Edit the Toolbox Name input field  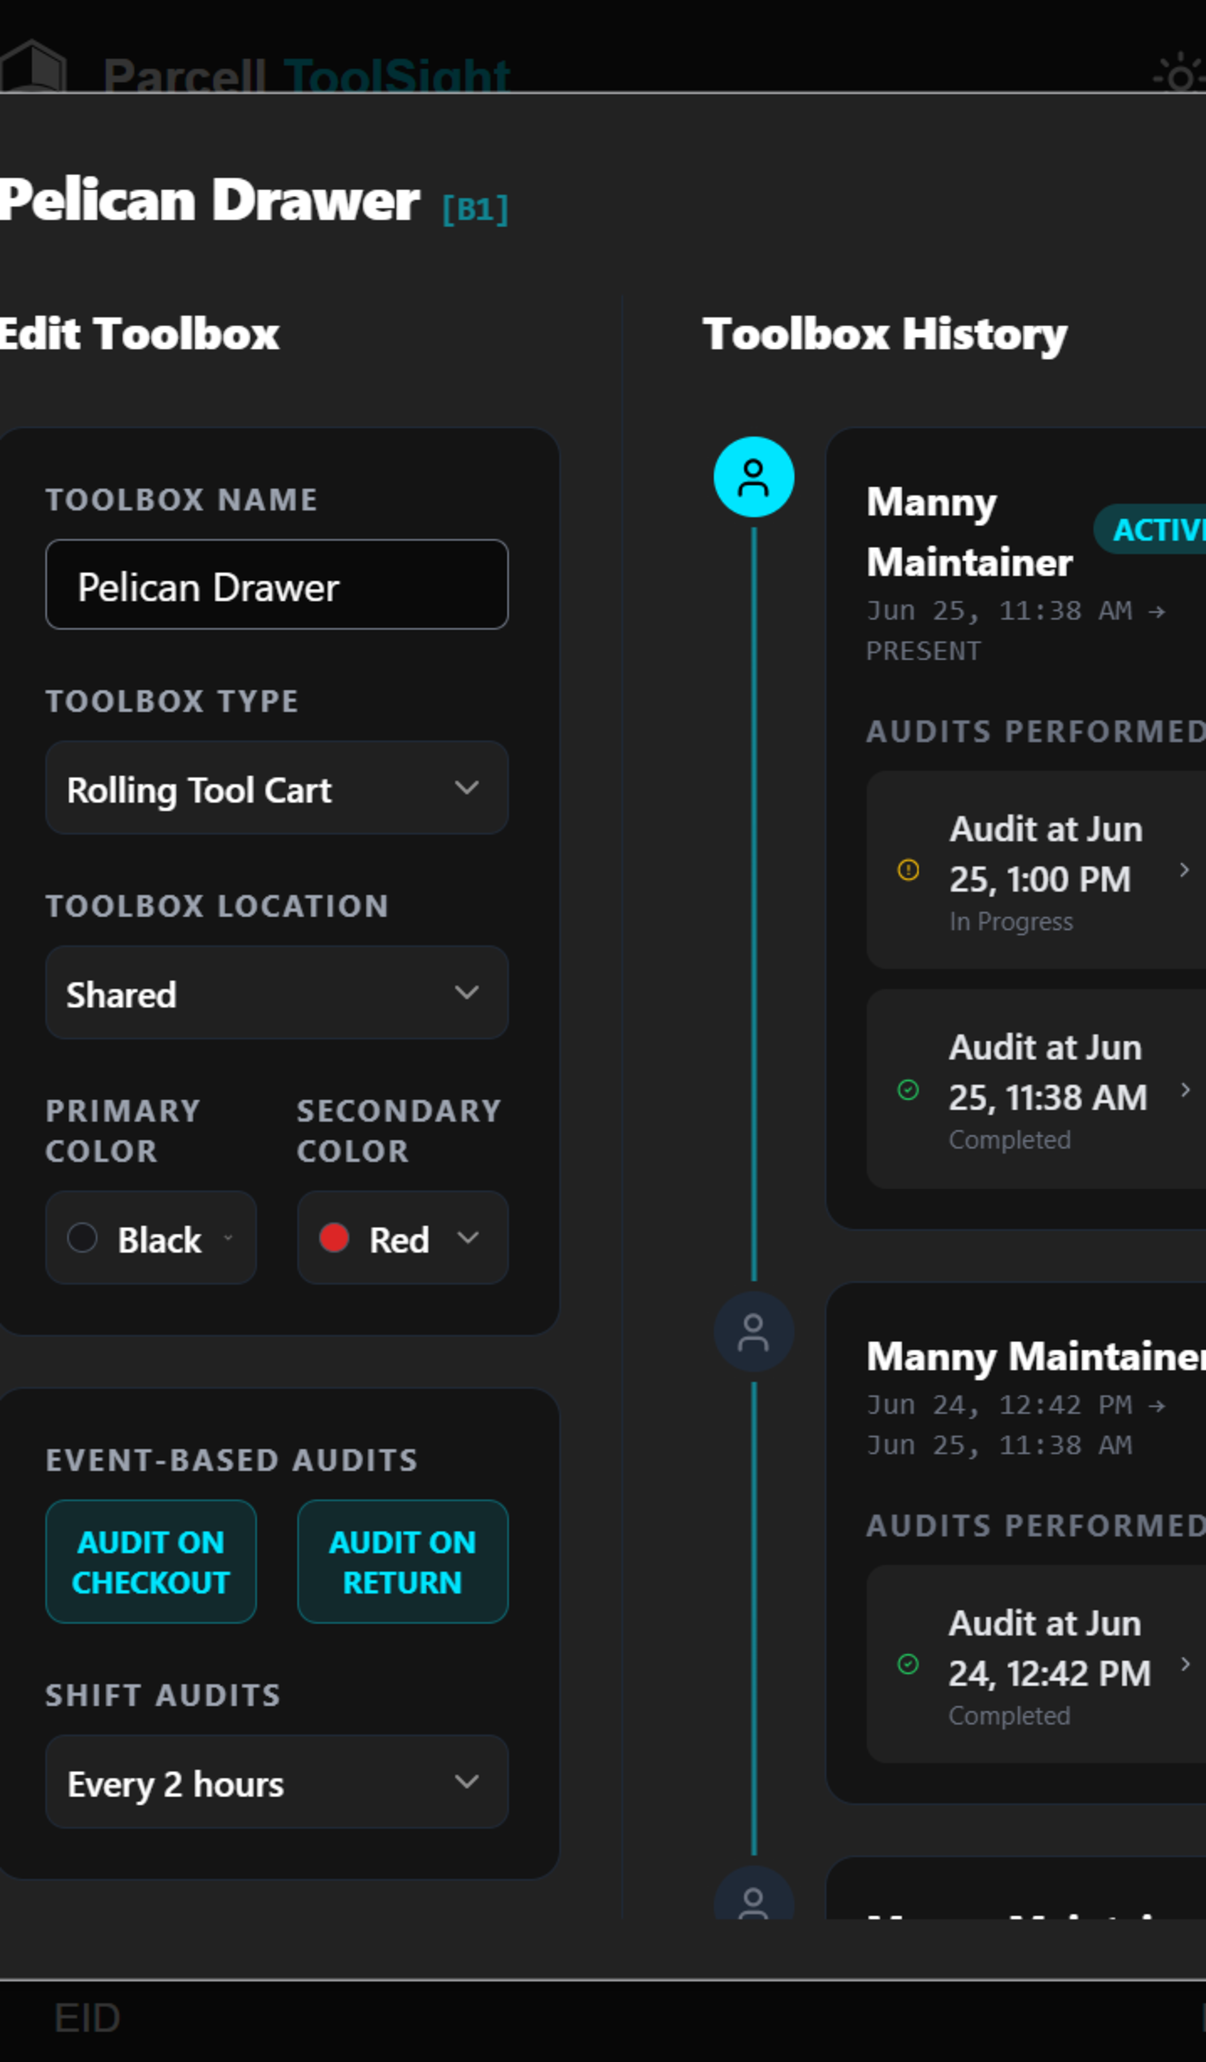(x=277, y=585)
